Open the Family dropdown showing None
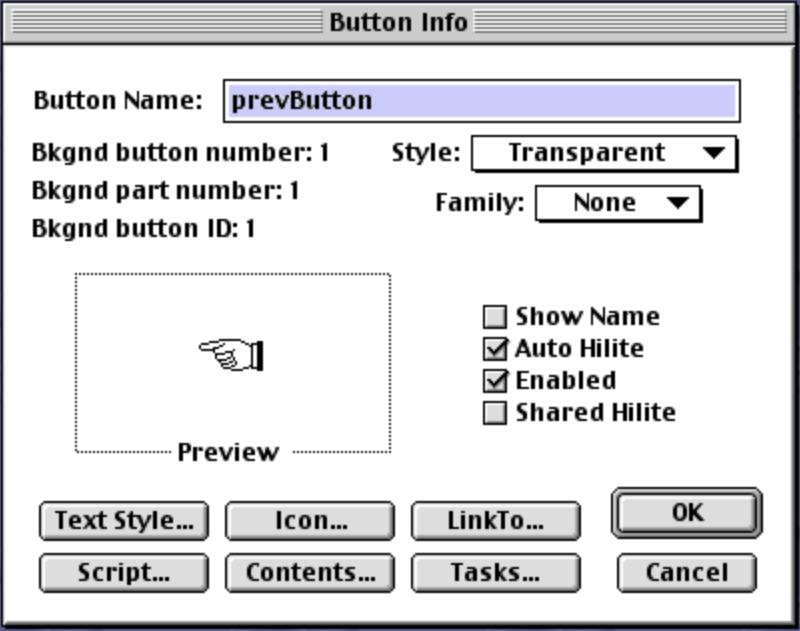The image size is (800, 631). tap(615, 202)
